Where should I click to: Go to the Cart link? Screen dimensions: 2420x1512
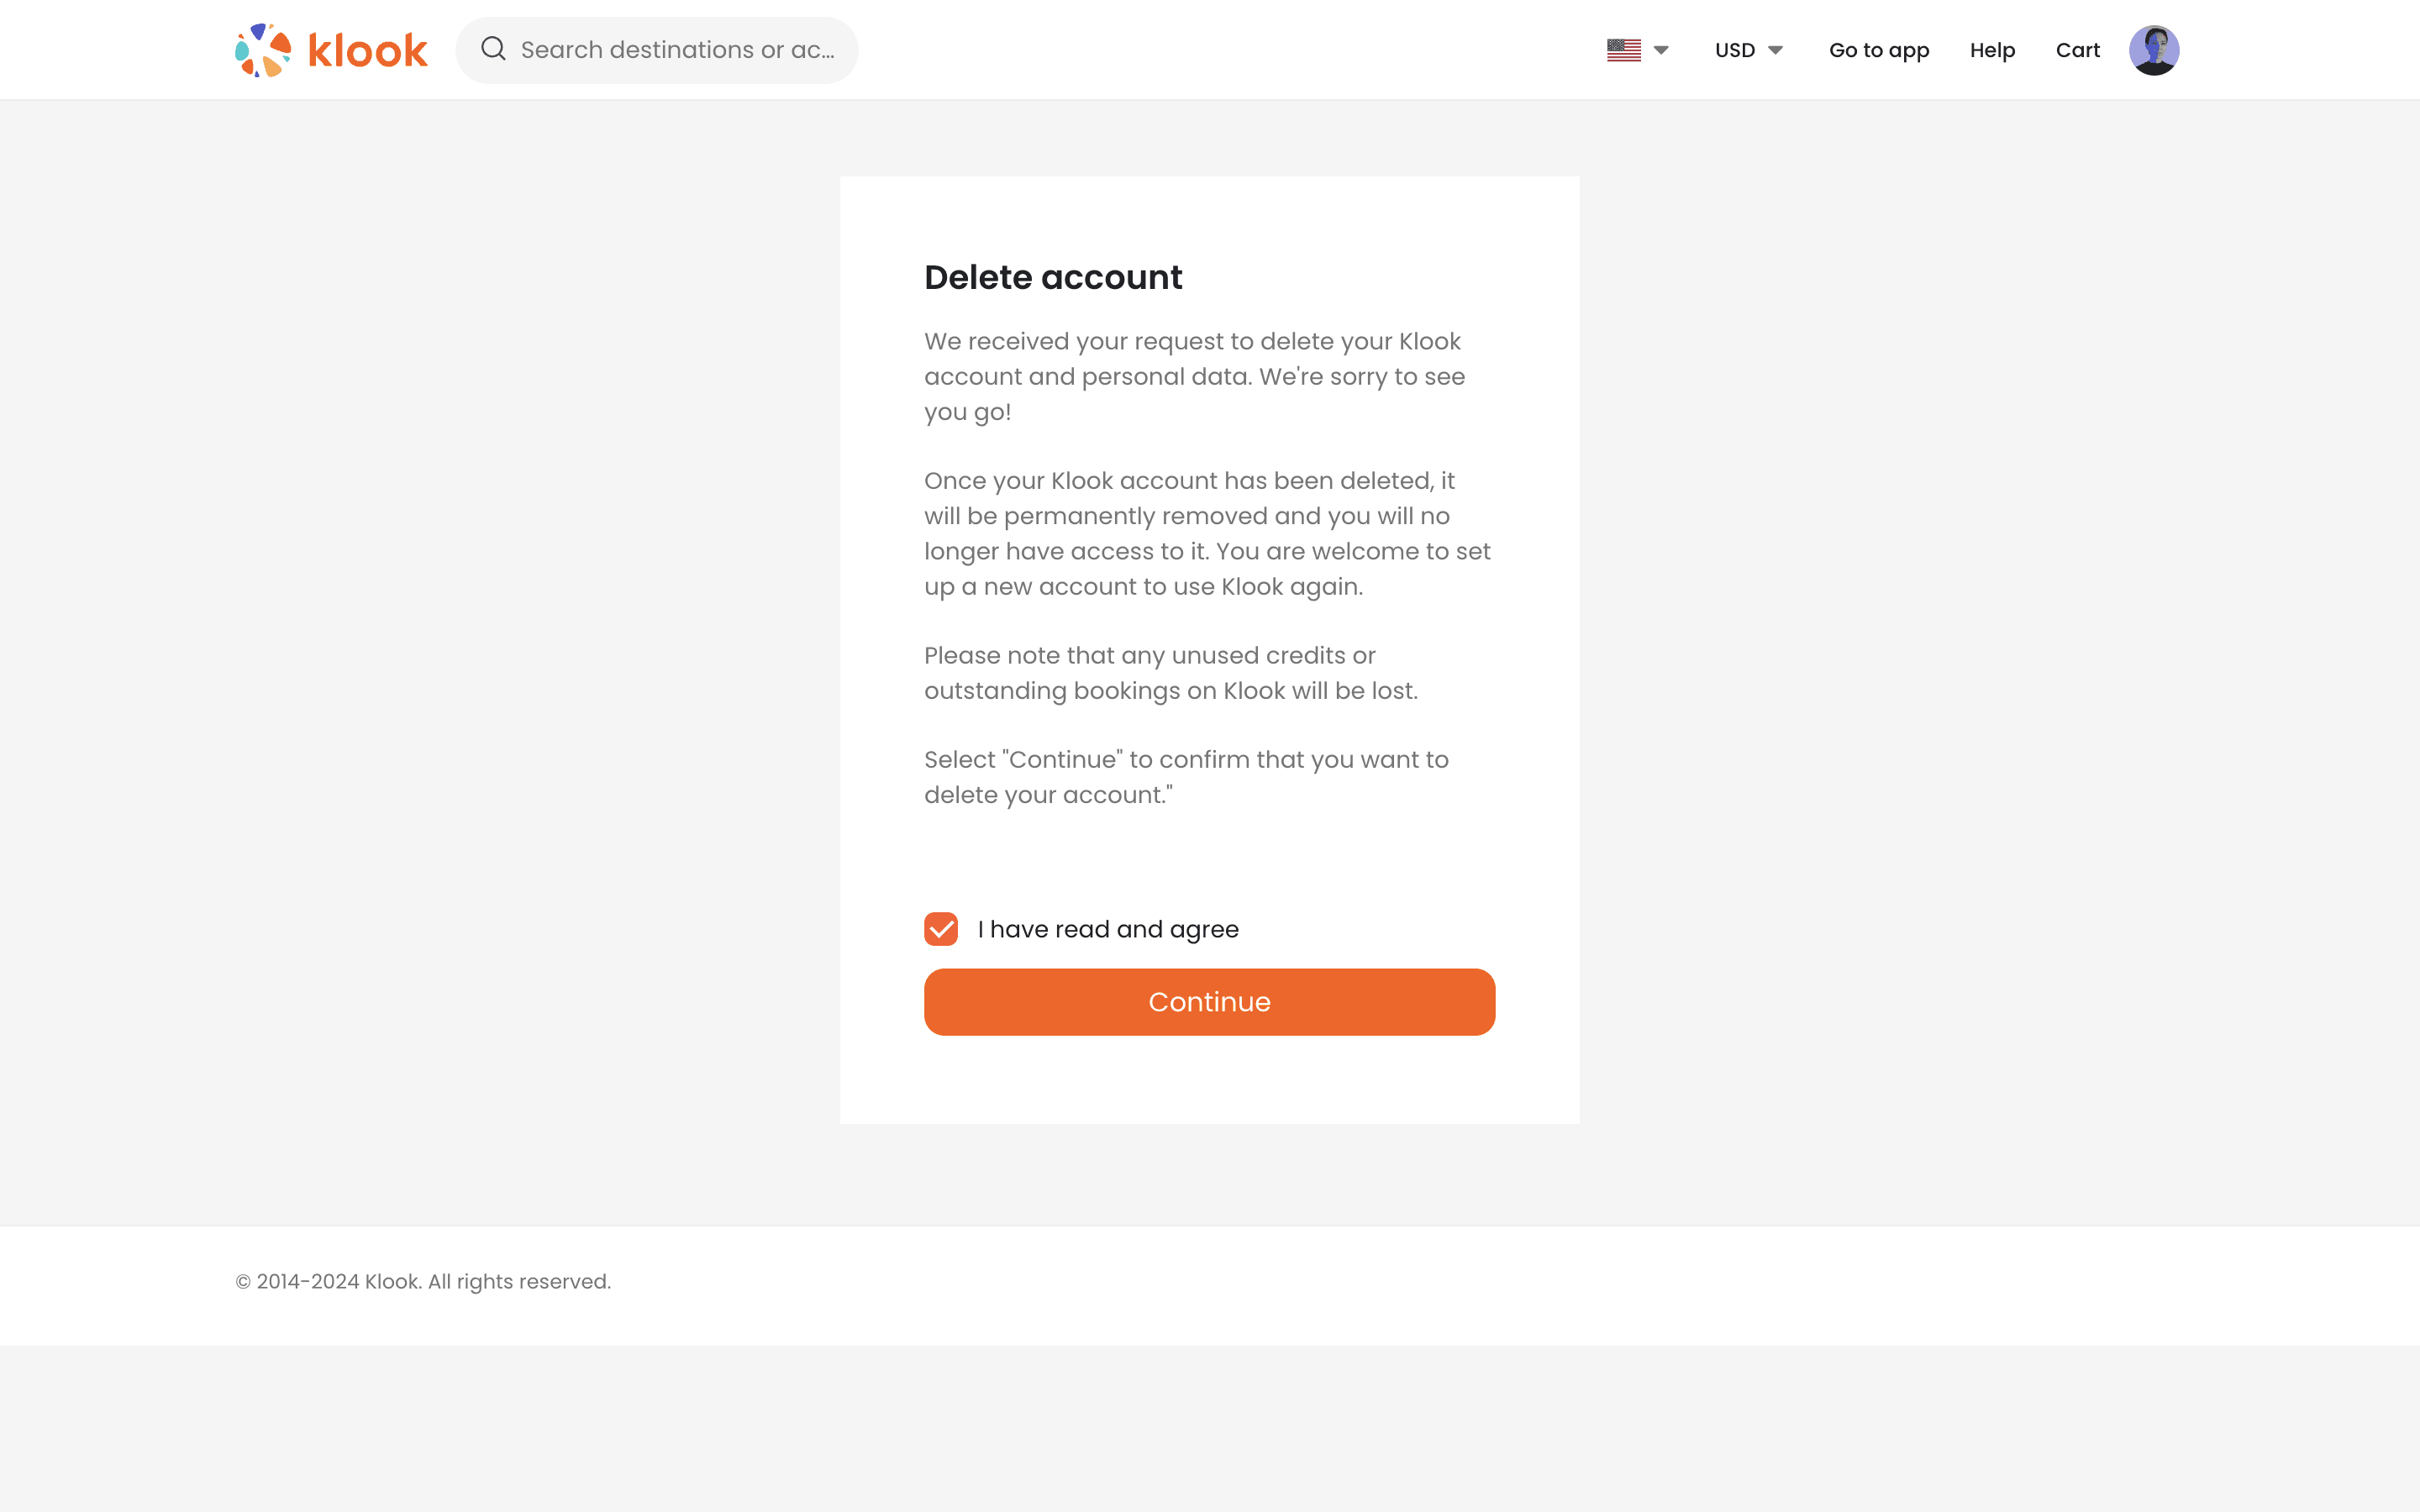pos(2077,50)
